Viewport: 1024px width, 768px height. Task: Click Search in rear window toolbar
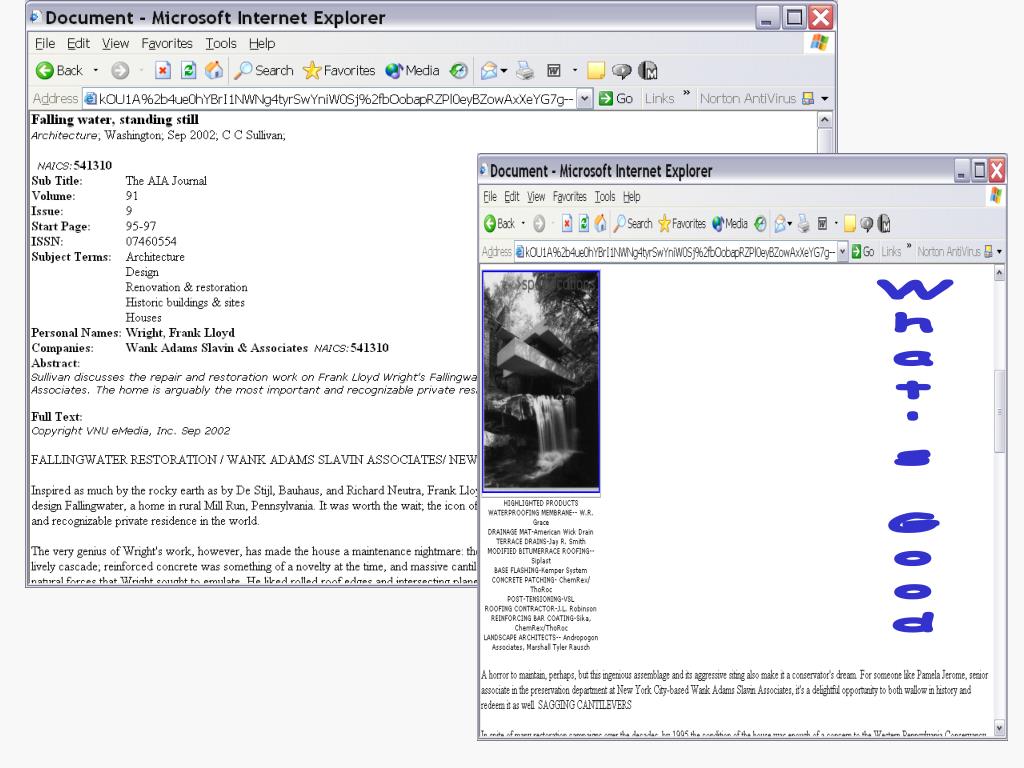tap(264, 71)
